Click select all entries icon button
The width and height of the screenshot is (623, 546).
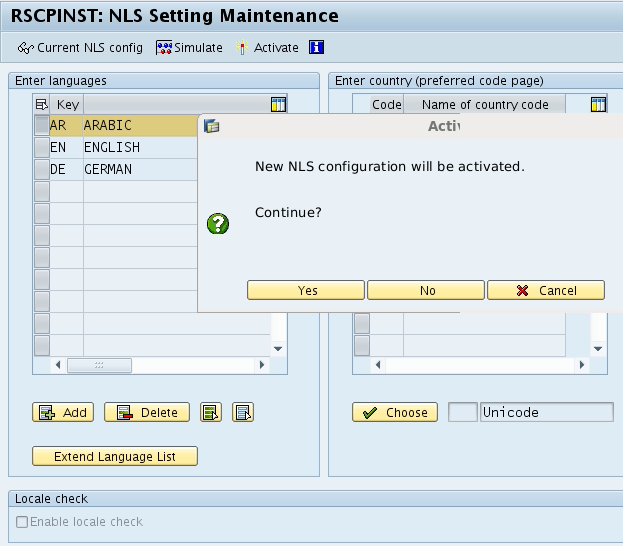[211, 412]
